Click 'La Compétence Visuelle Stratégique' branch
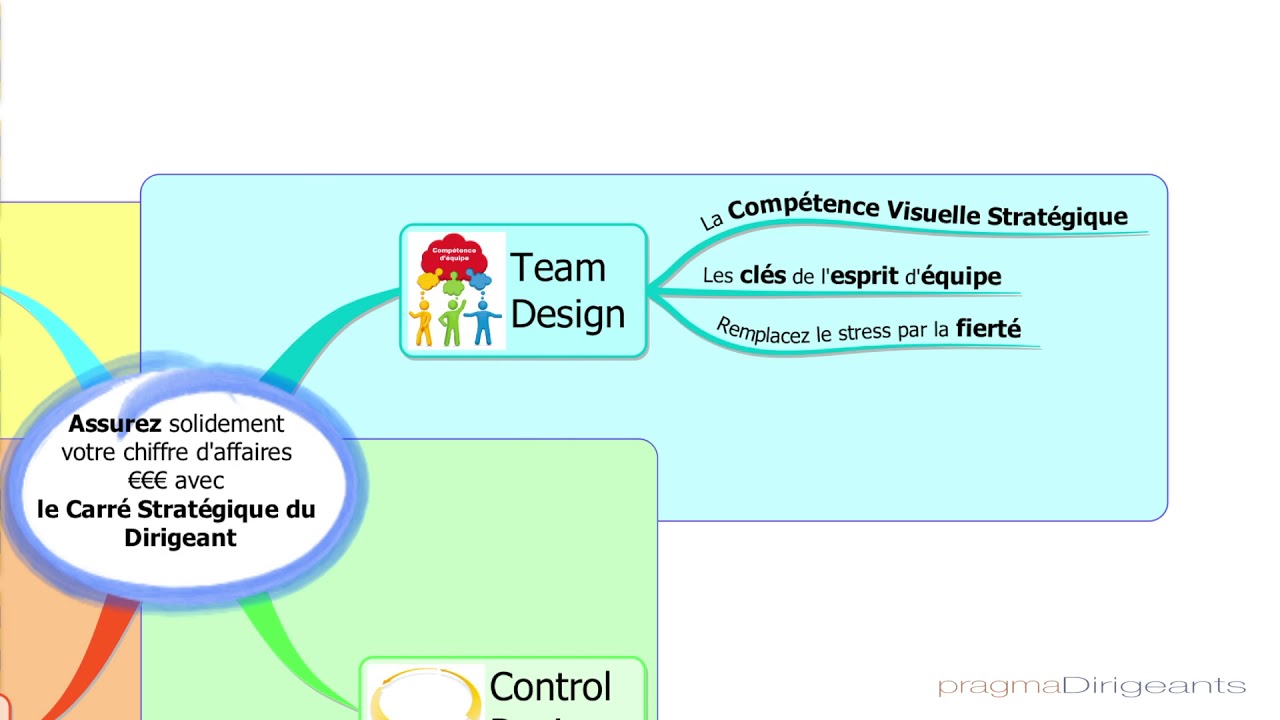Image resolution: width=1280 pixels, height=720 pixels. click(913, 214)
